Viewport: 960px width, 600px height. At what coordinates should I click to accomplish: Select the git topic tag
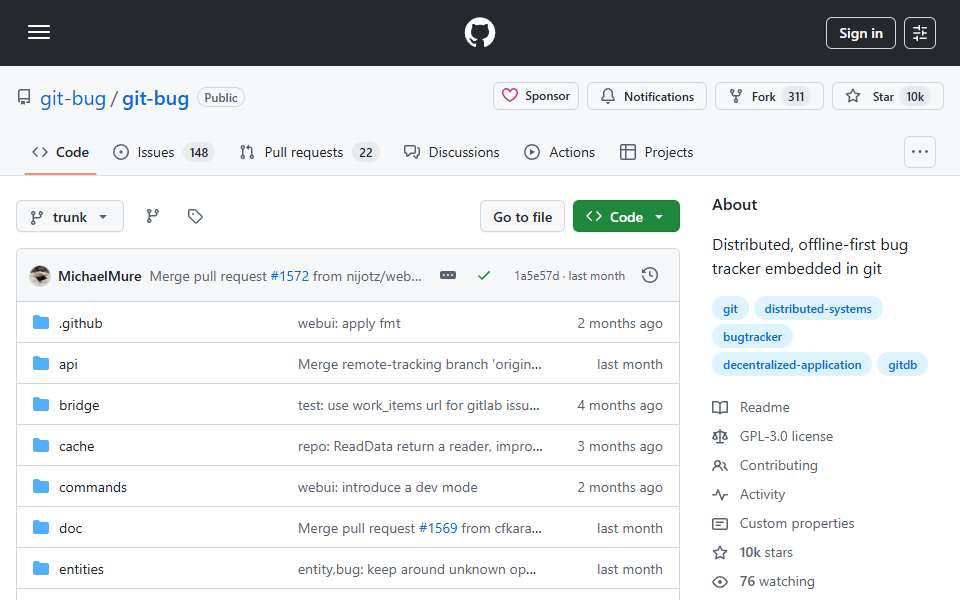(730, 309)
